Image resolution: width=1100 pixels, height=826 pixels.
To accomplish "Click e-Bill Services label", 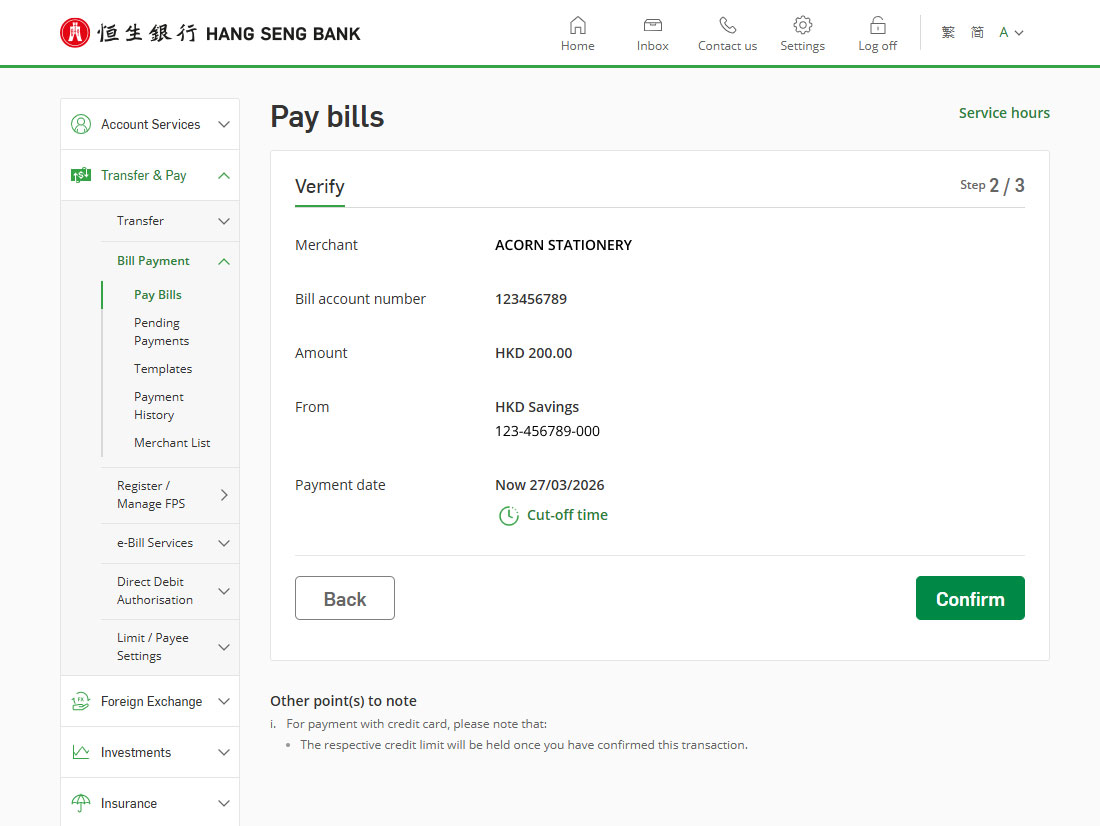I will [x=155, y=542].
